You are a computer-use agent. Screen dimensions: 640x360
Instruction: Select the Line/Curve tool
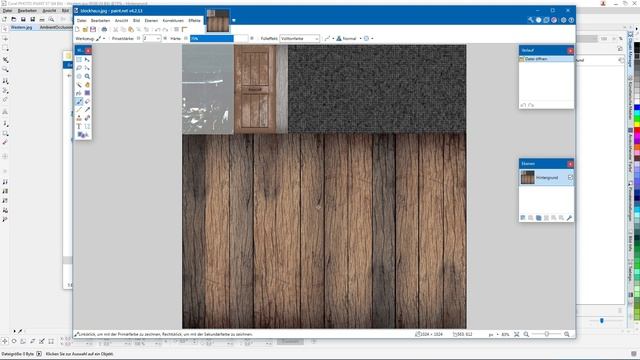pyautogui.click(x=87, y=127)
